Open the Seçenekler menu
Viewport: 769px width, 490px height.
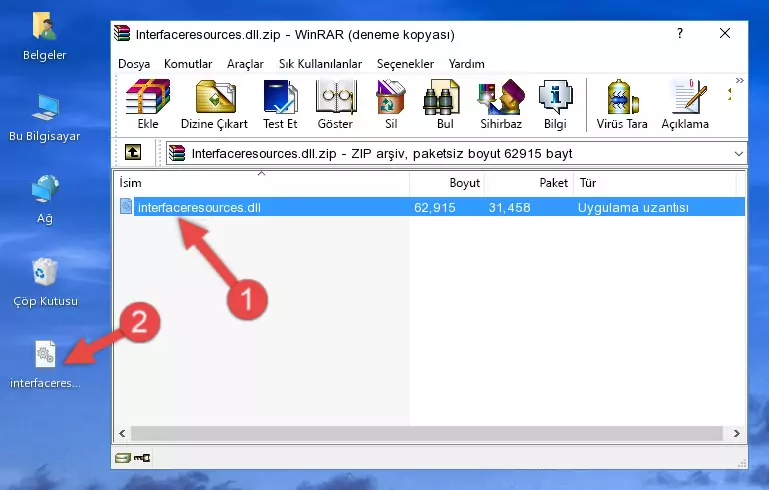[405, 64]
